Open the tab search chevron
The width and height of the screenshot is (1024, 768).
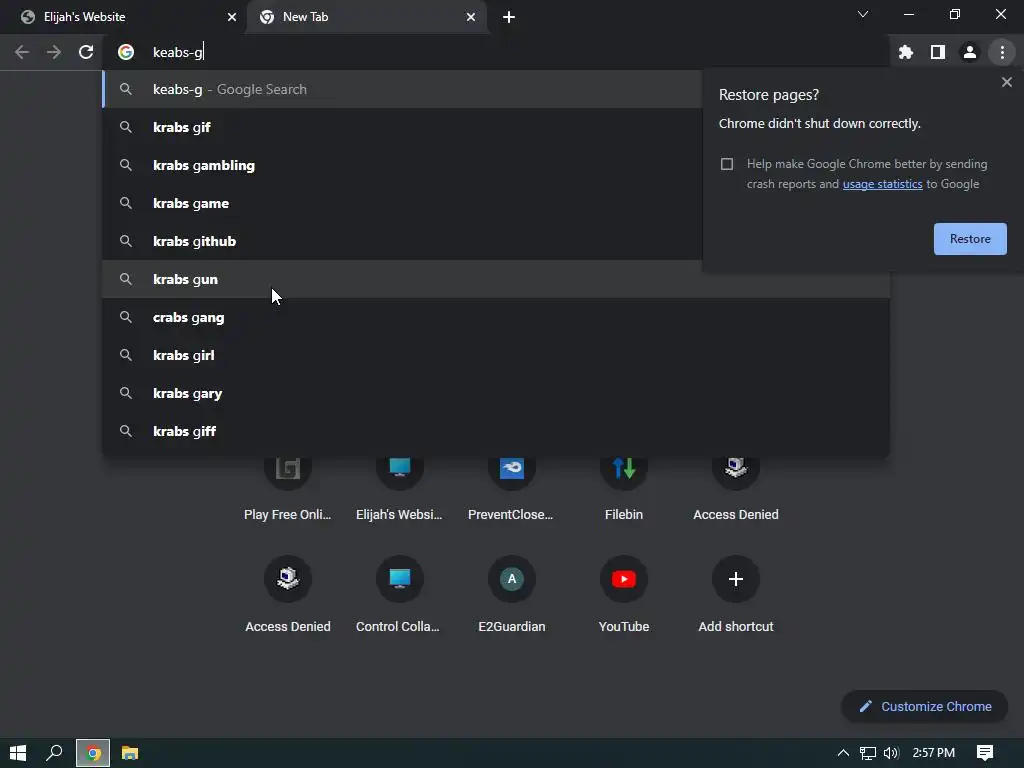[863, 14]
